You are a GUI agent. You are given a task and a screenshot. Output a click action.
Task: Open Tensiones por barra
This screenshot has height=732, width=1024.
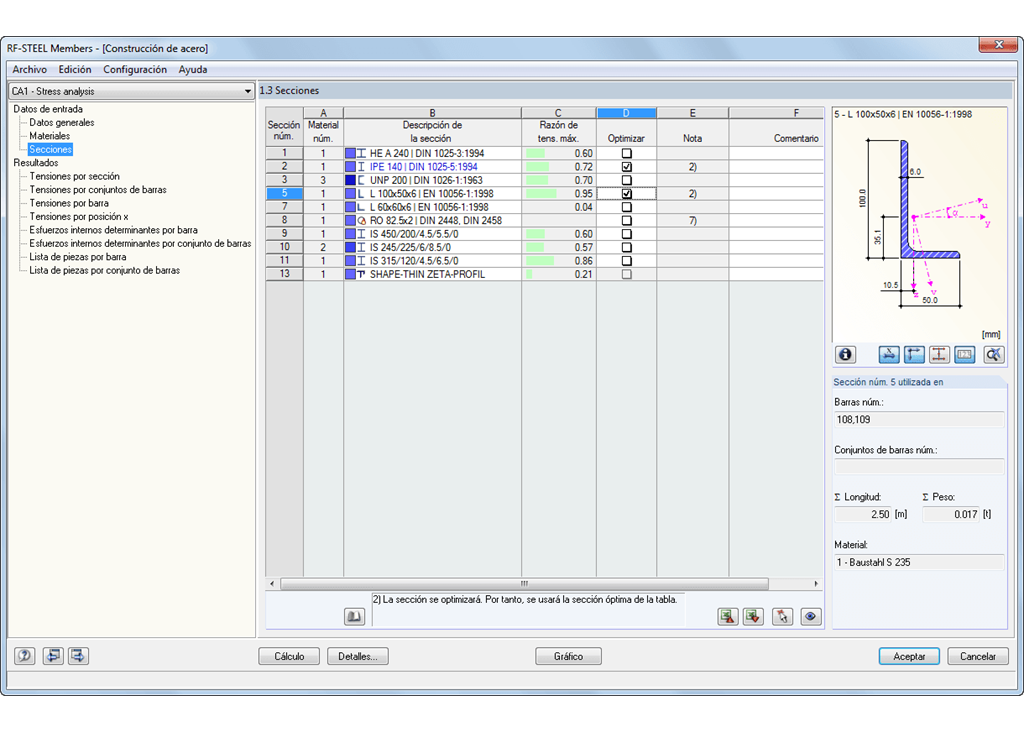[69, 203]
